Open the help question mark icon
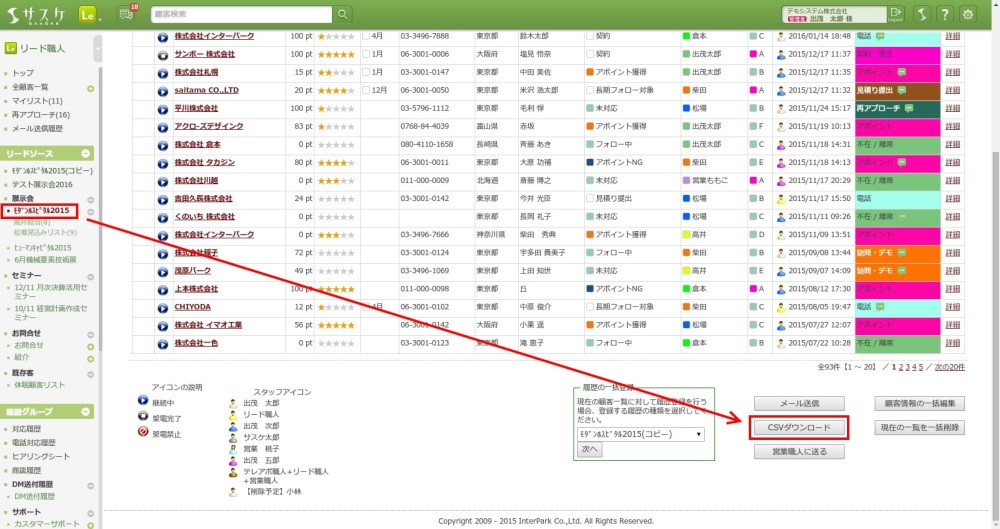1000x529 pixels. (x=943, y=14)
